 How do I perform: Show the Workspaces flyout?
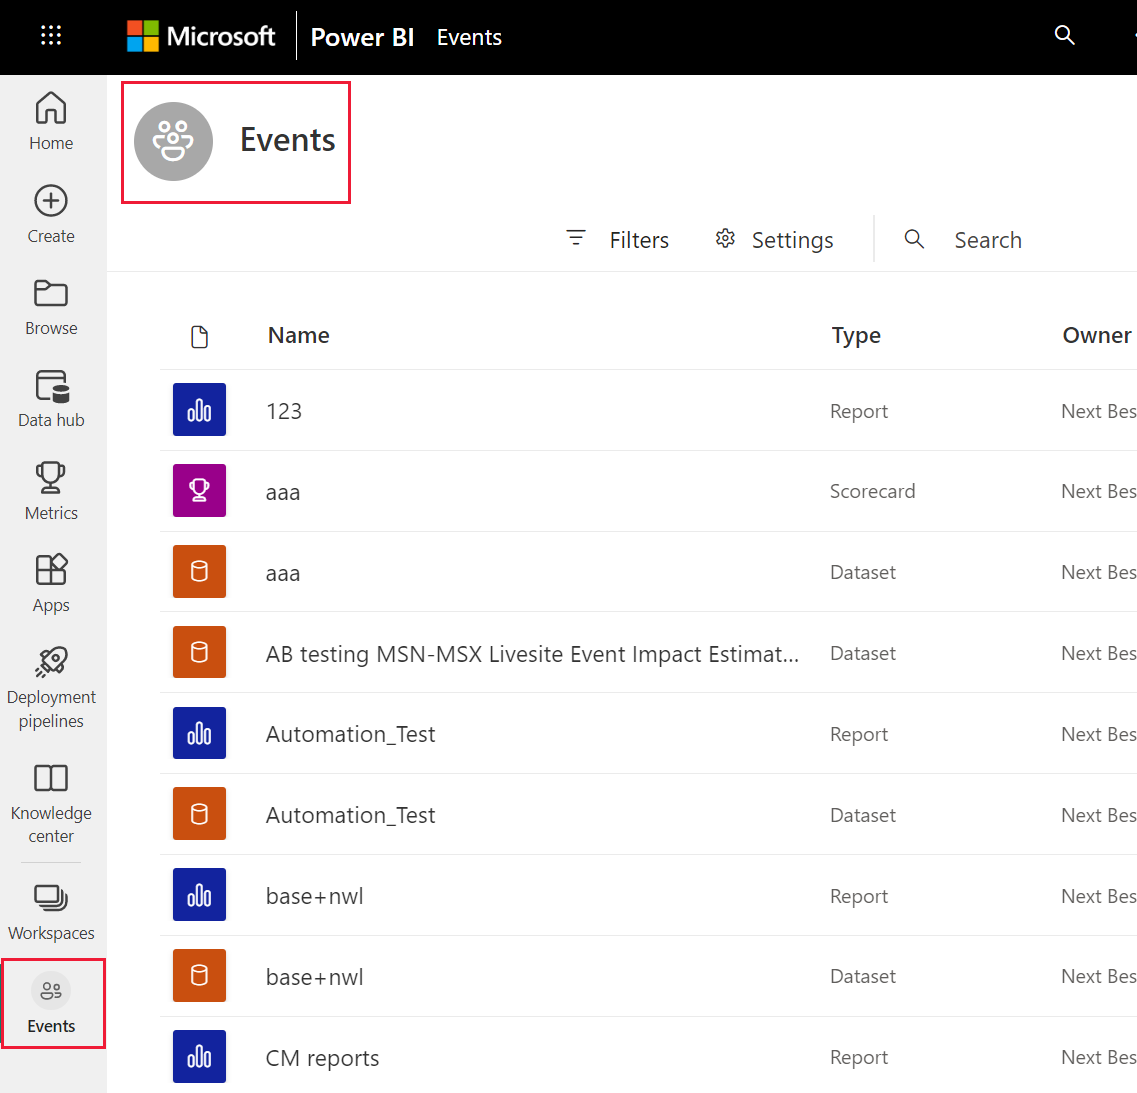(51, 912)
